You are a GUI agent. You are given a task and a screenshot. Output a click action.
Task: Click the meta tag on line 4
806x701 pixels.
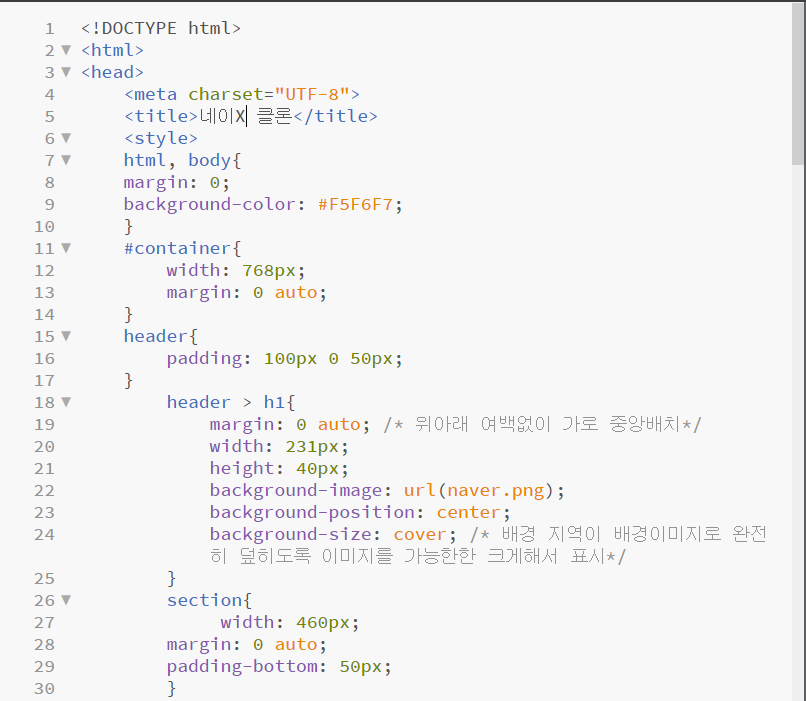(x=242, y=94)
